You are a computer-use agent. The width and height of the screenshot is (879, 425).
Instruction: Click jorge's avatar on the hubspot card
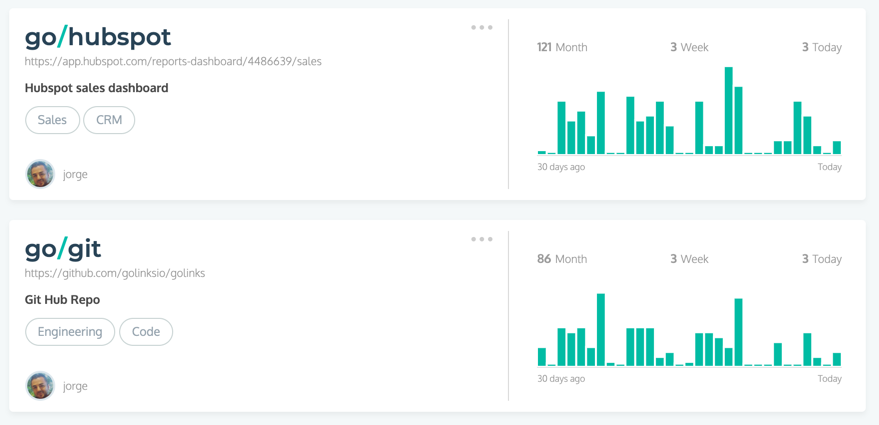point(40,174)
